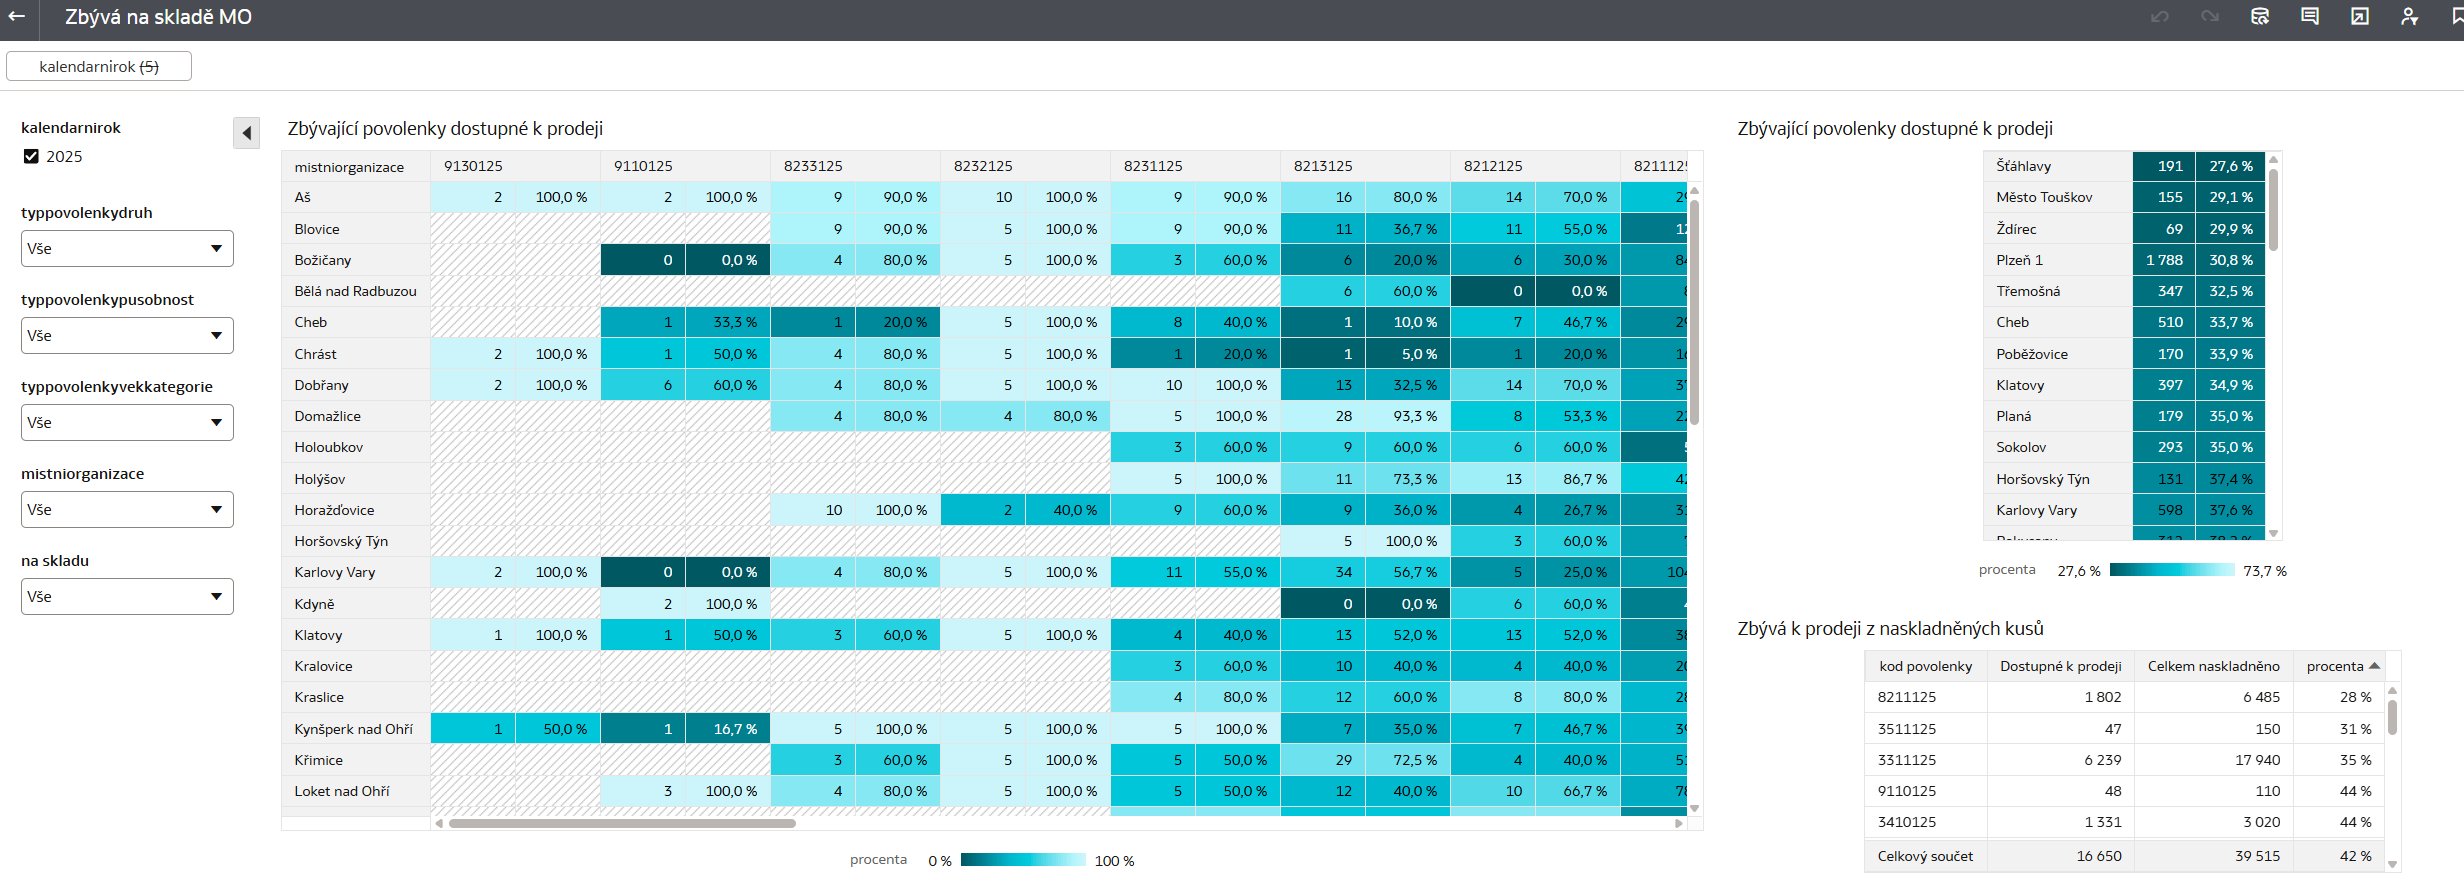Open the mistniorganizace filter dropdown
The image size is (2464, 887).
pyautogui.click(x=127, y=509)
